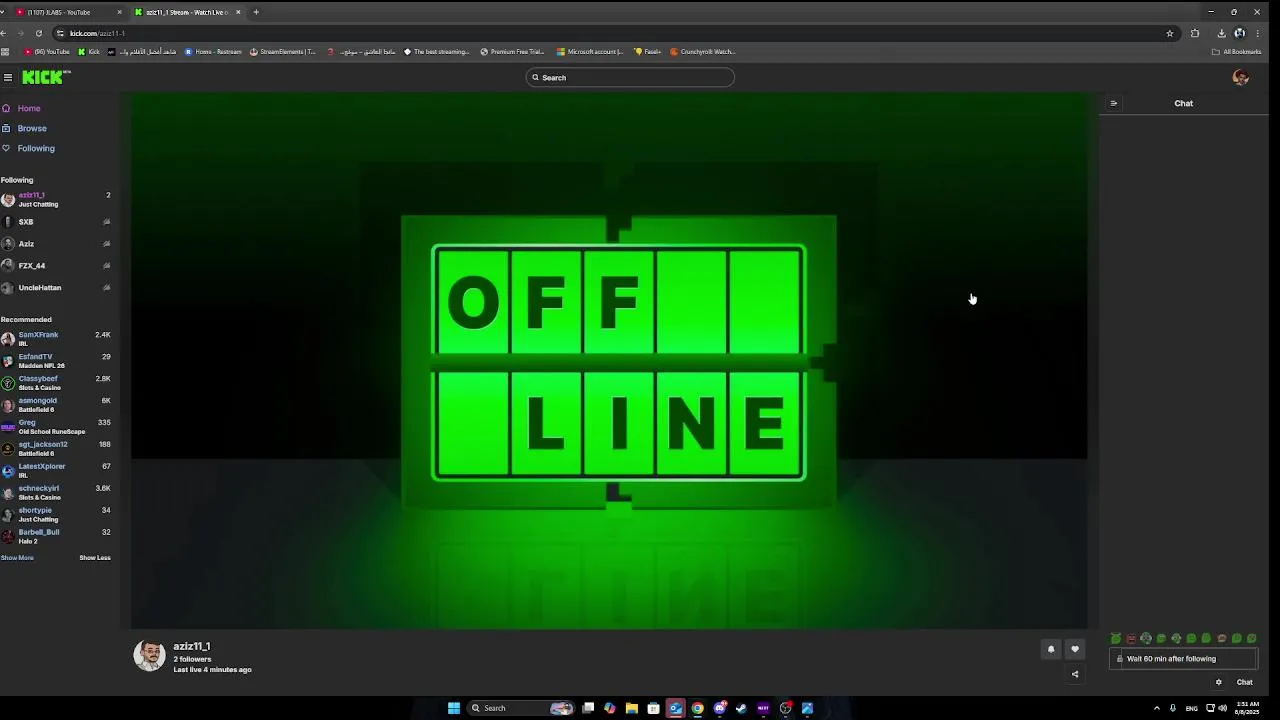Image resolution: width=1280 pixels, height=720 pixels.
Task: Open Browse in sidebar
Action: [24, 128]
